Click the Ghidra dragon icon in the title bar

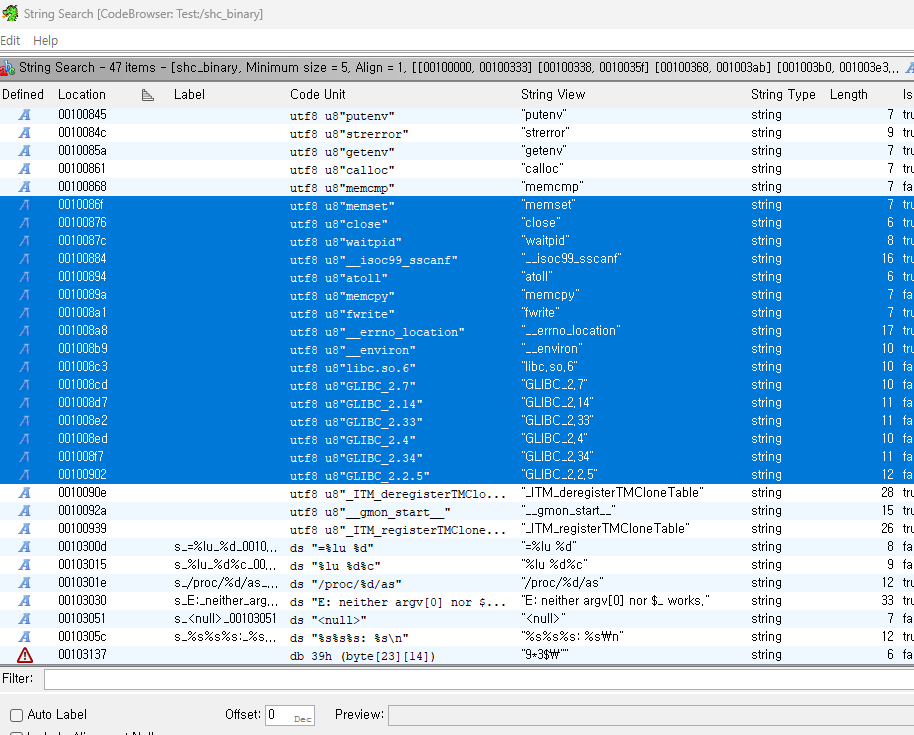coord(10,13)
